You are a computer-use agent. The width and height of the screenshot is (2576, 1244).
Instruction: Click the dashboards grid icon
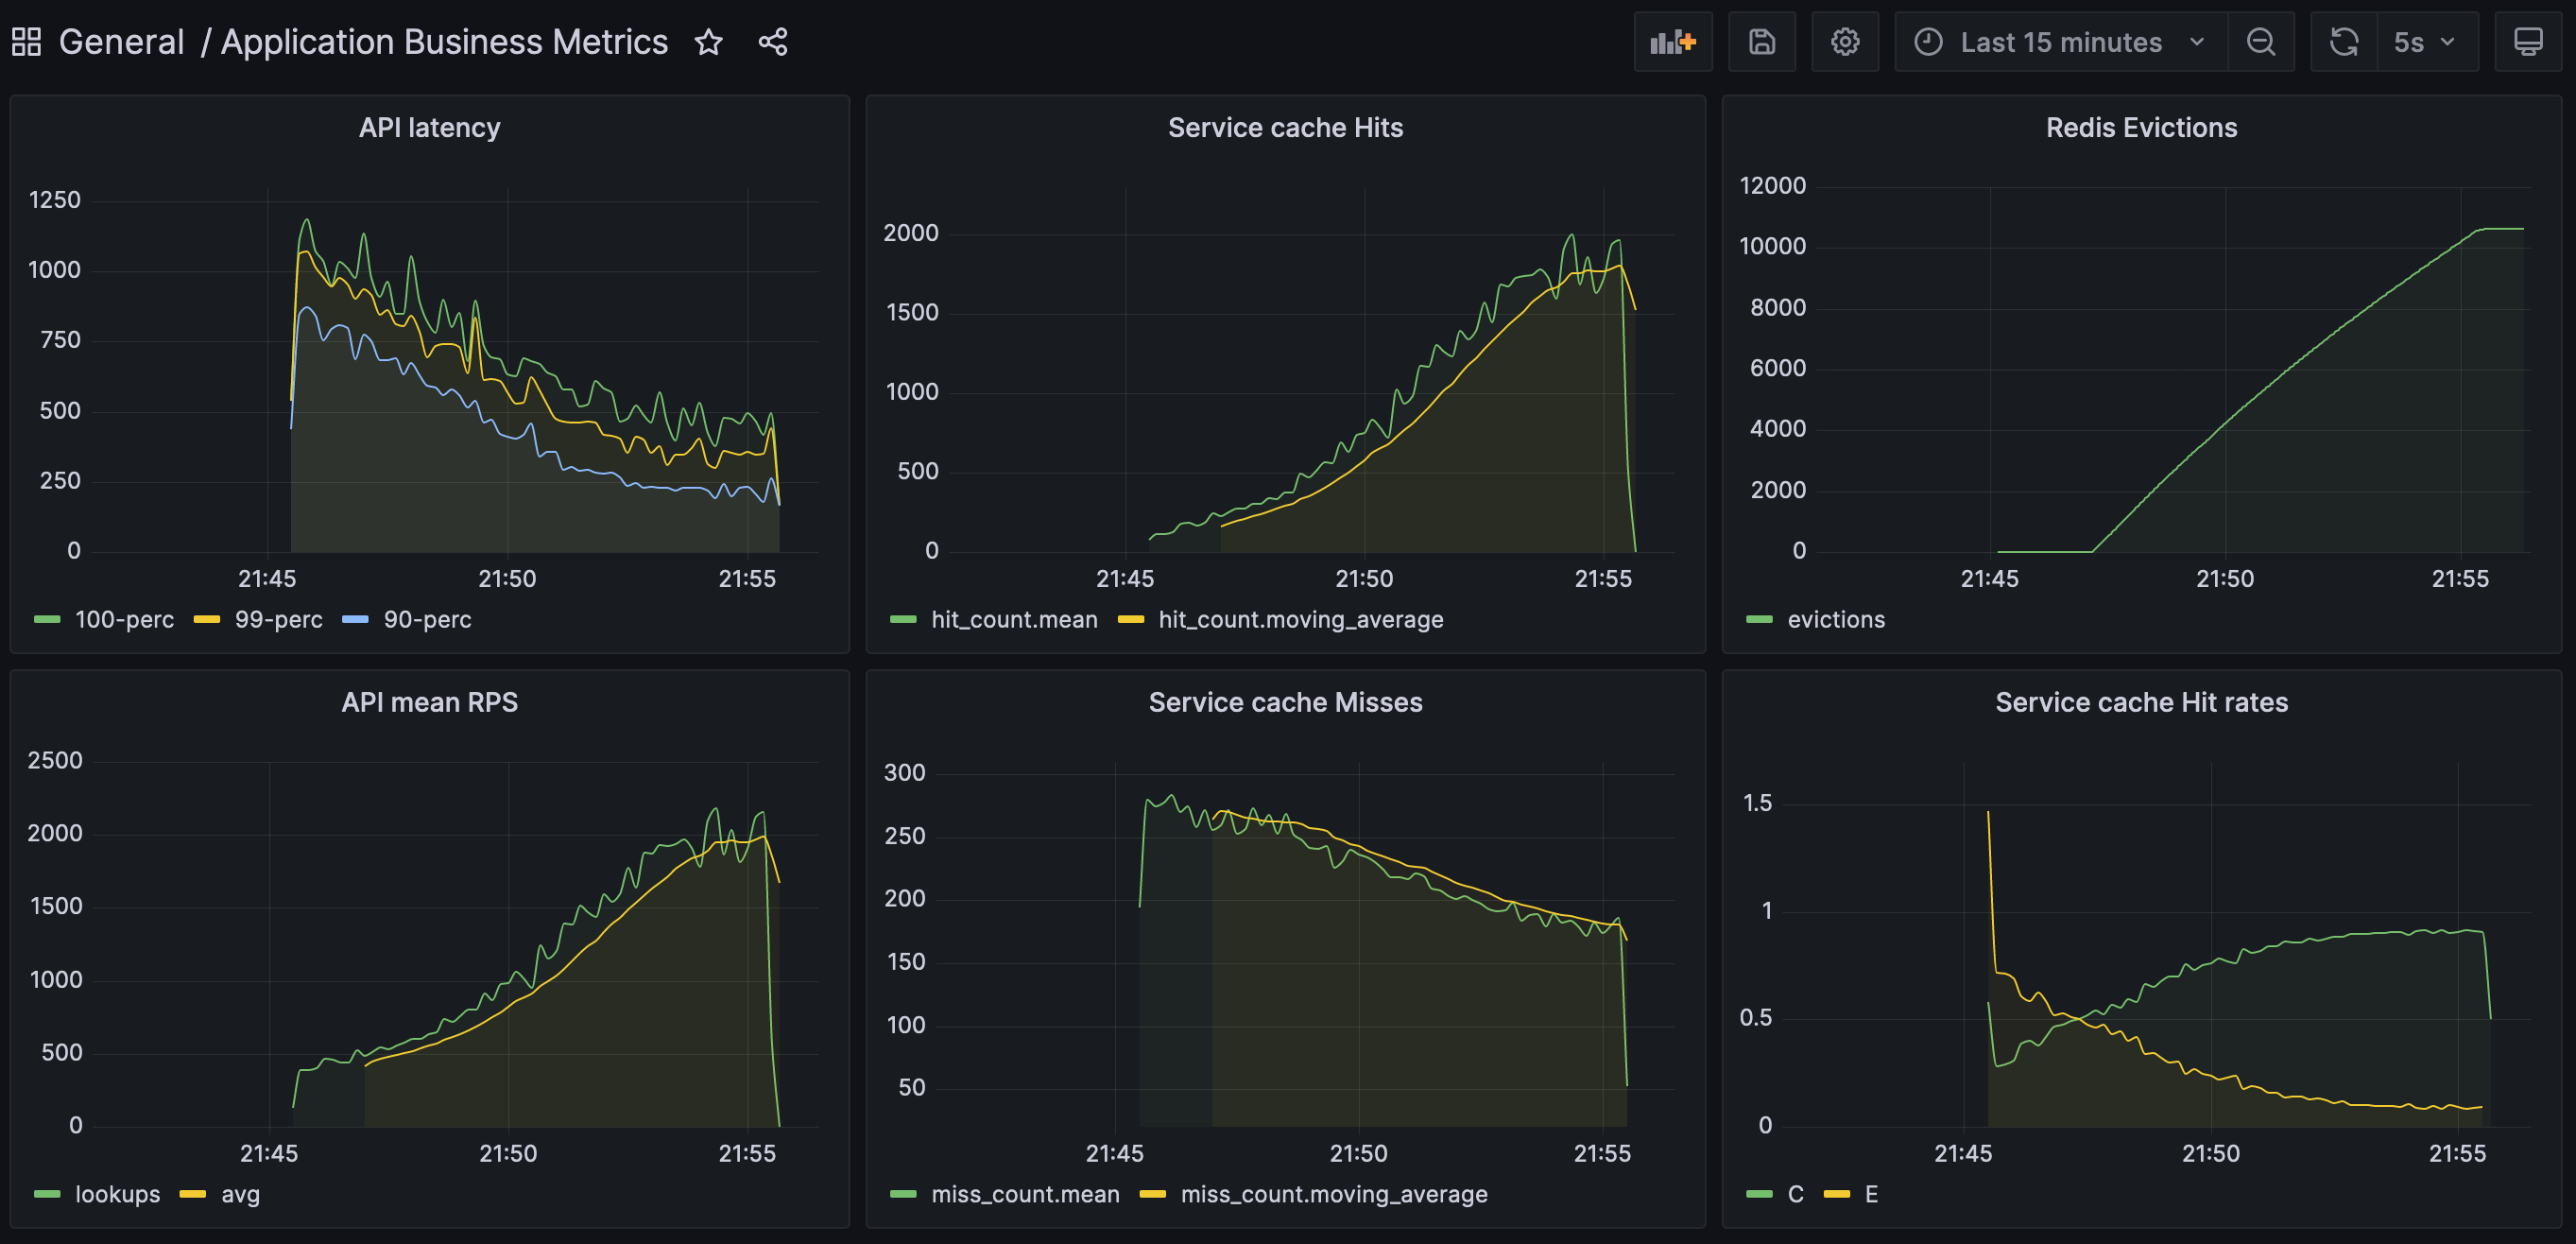click(x=26, y=42)
